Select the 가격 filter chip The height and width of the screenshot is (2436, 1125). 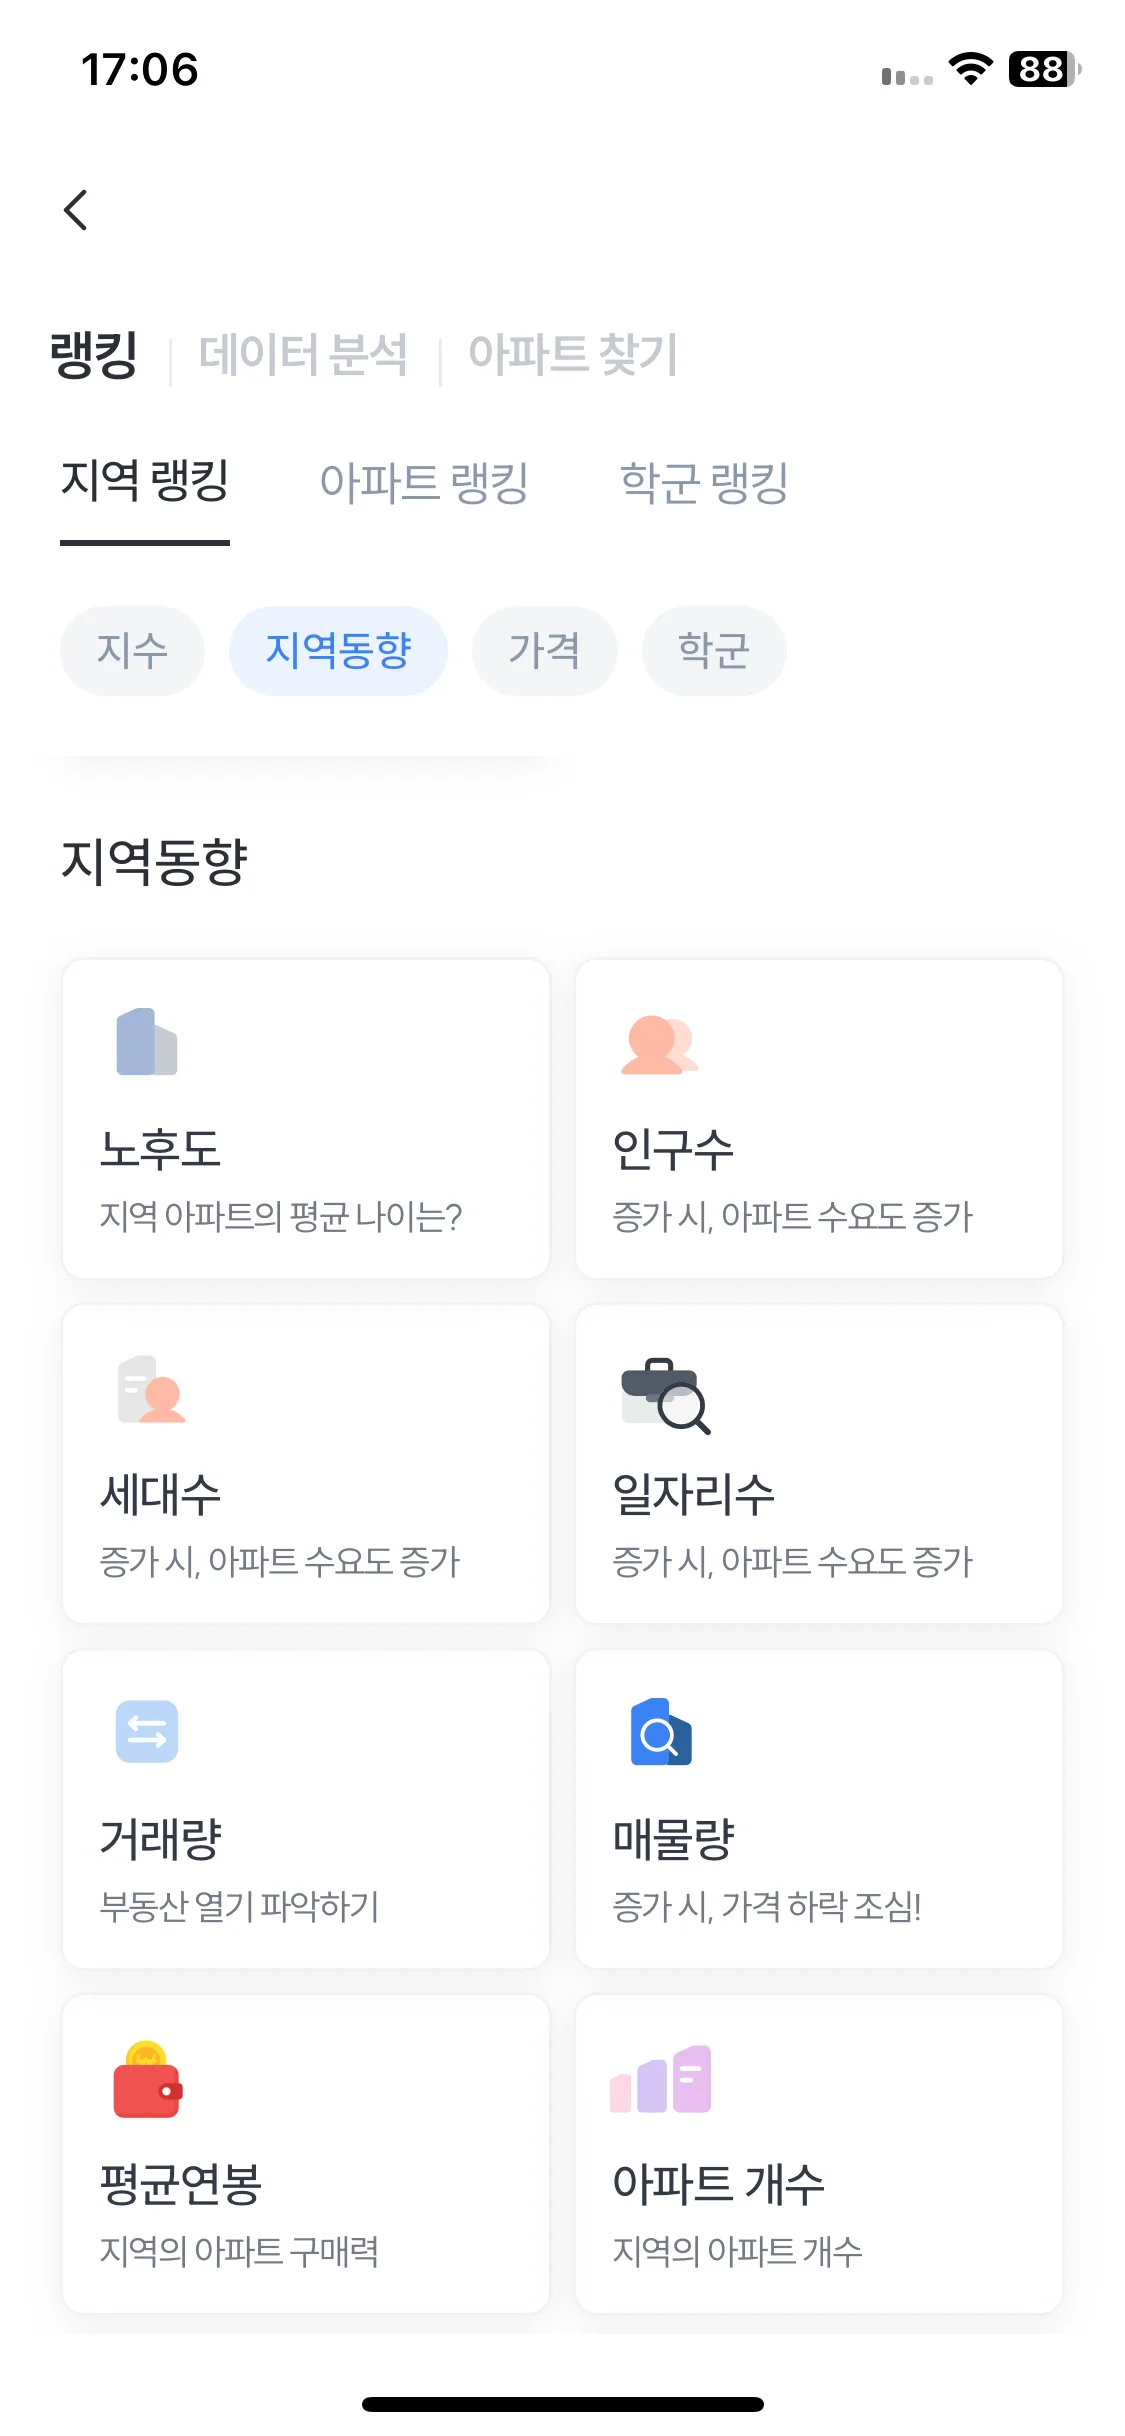pos(545,651)
